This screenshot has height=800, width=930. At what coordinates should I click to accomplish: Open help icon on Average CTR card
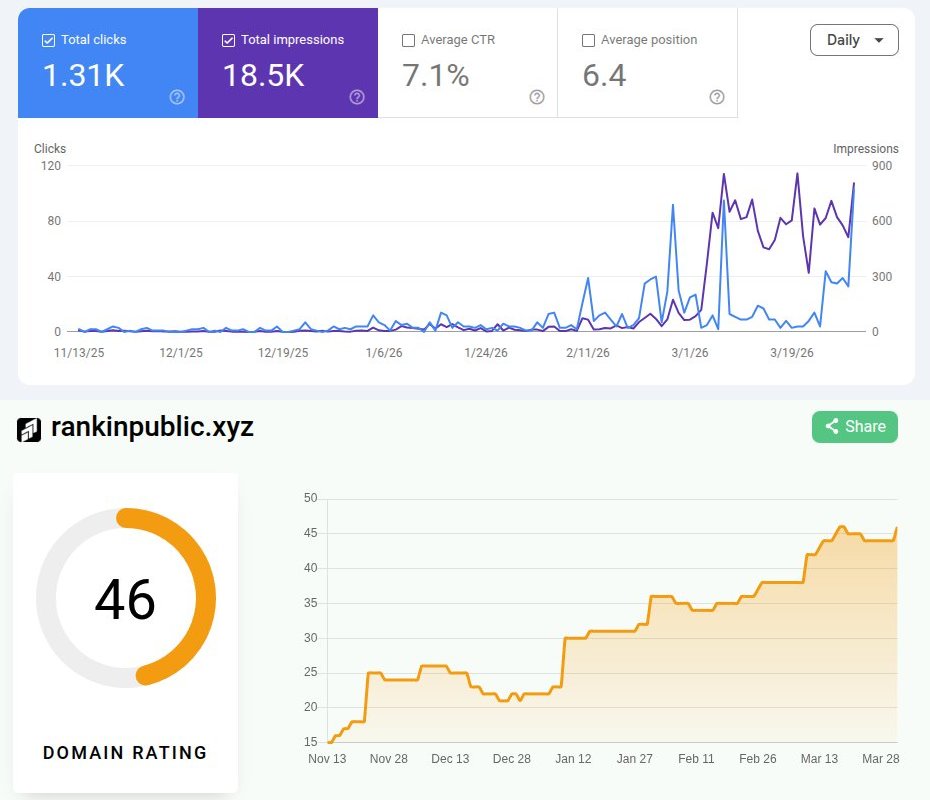point(537,97)
